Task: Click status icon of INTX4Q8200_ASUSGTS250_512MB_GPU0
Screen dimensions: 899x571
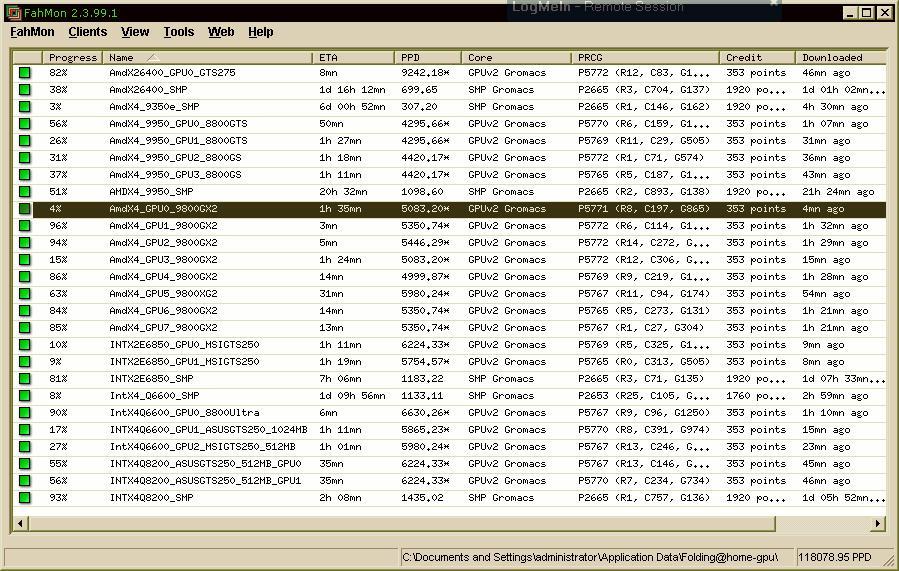Action: 25,464
